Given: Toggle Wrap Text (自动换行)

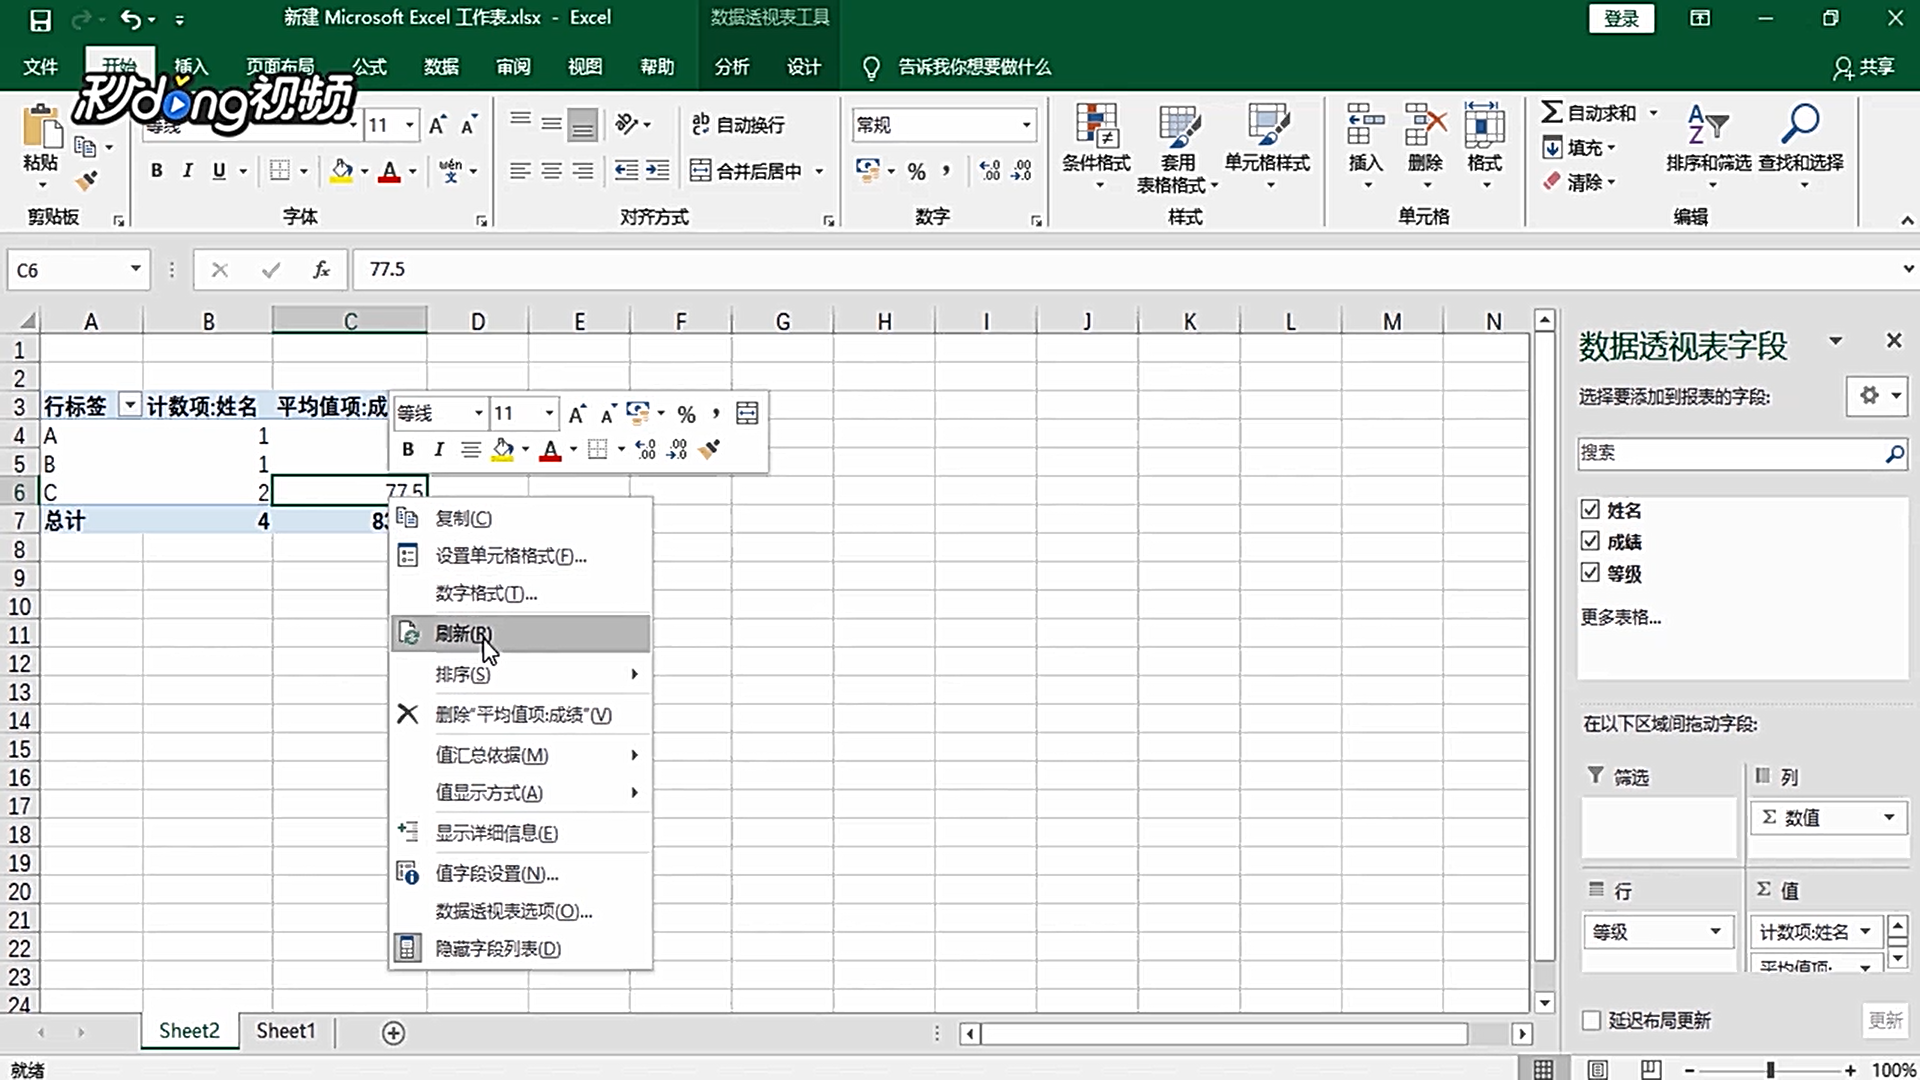Looking at the screenshot, I should point(741,124).
